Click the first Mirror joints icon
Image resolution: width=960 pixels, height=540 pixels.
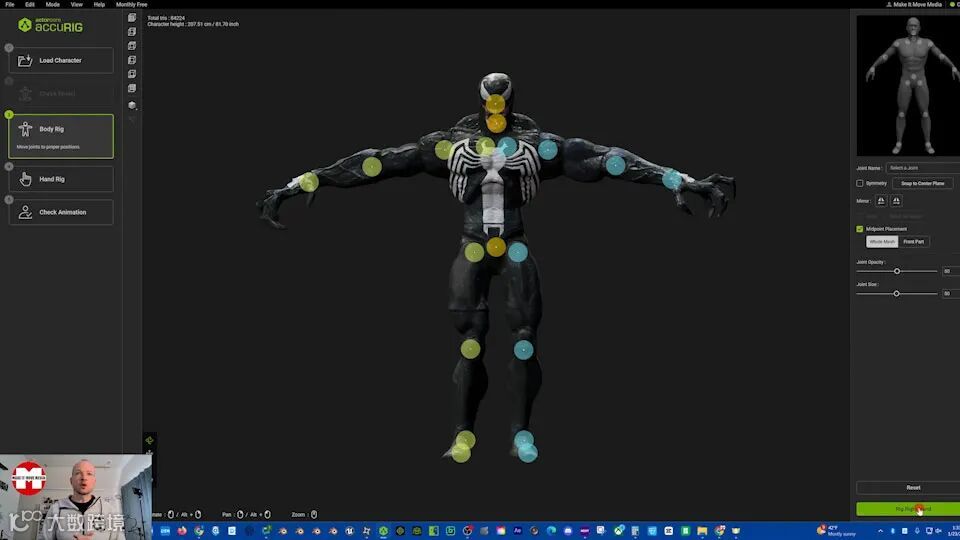881,201
